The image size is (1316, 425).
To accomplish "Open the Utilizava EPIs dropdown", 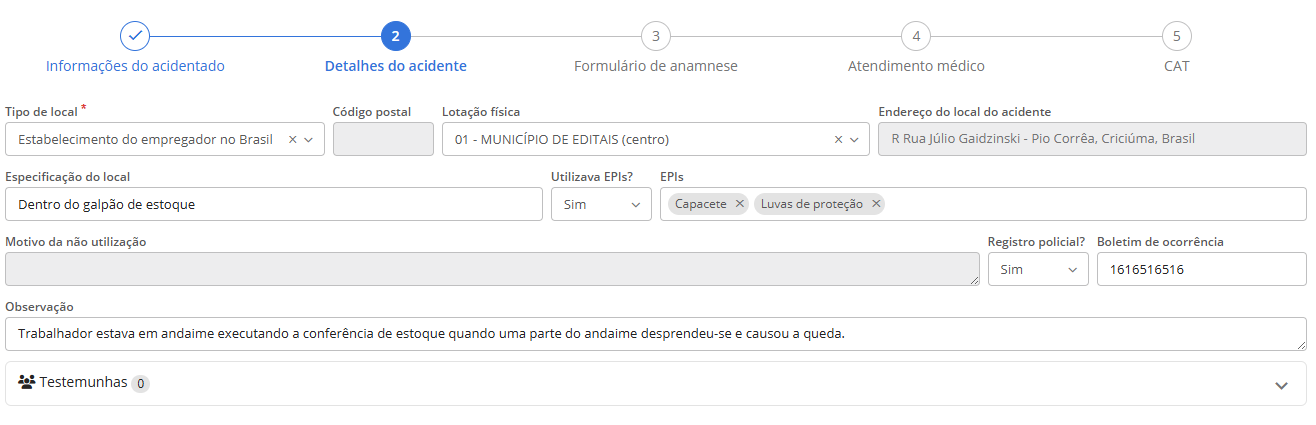I will 601,204.
